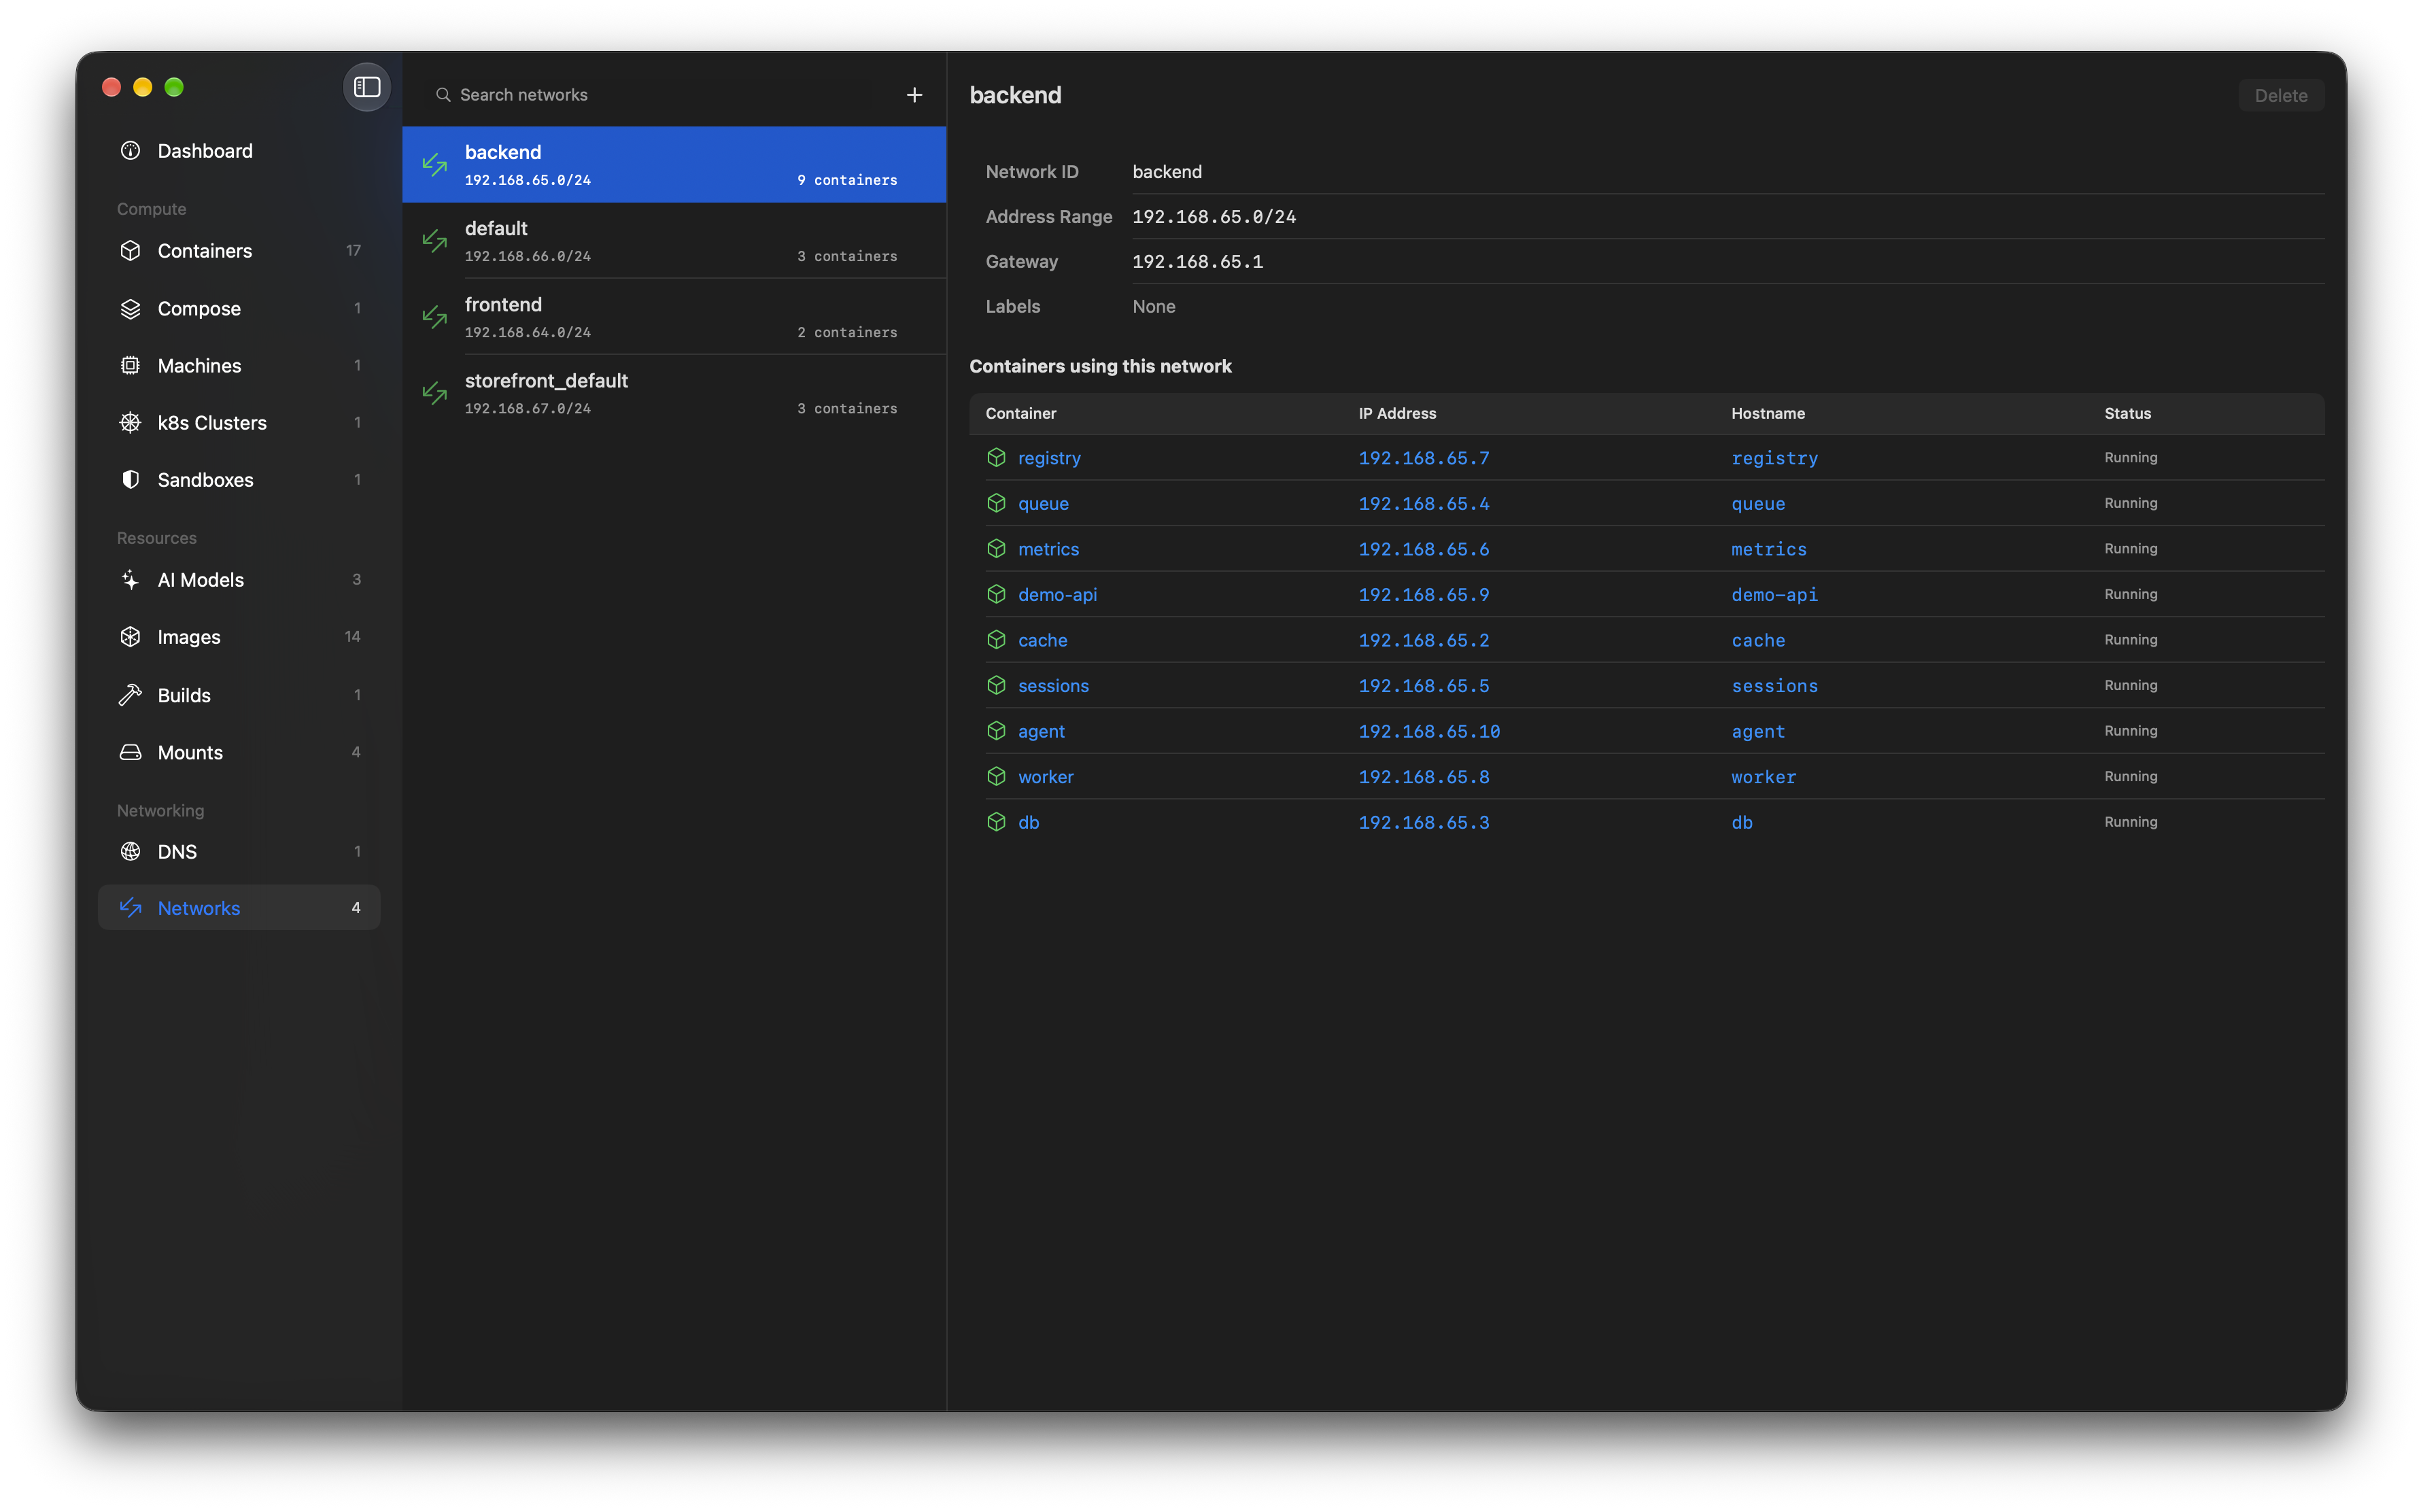Click the cube icon beside metrics
2423x1512 pixels.
tap(996, 549)
